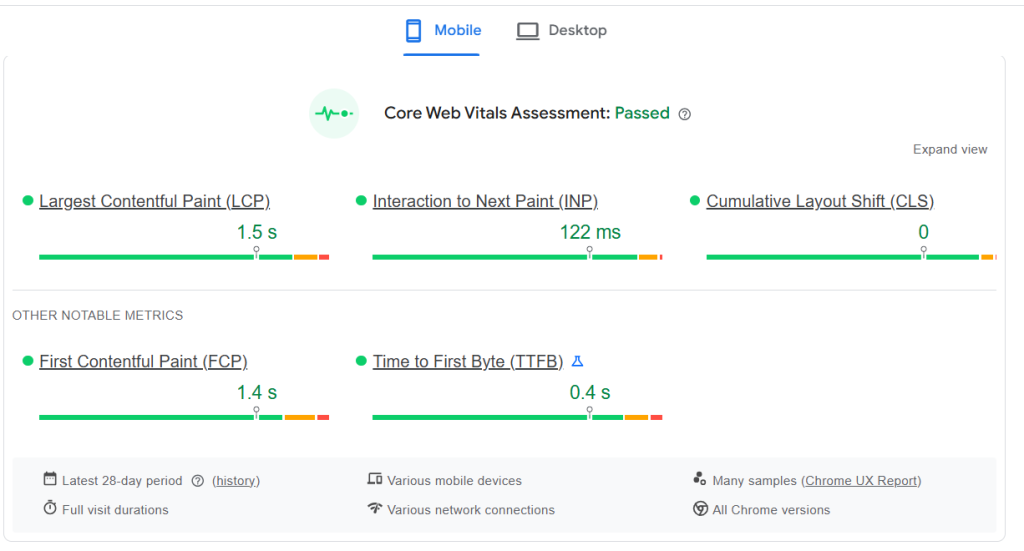
Task: Open the Largest Contentful Paint (LCP) link
Action: pyautogui.click(x=154, y=201)
